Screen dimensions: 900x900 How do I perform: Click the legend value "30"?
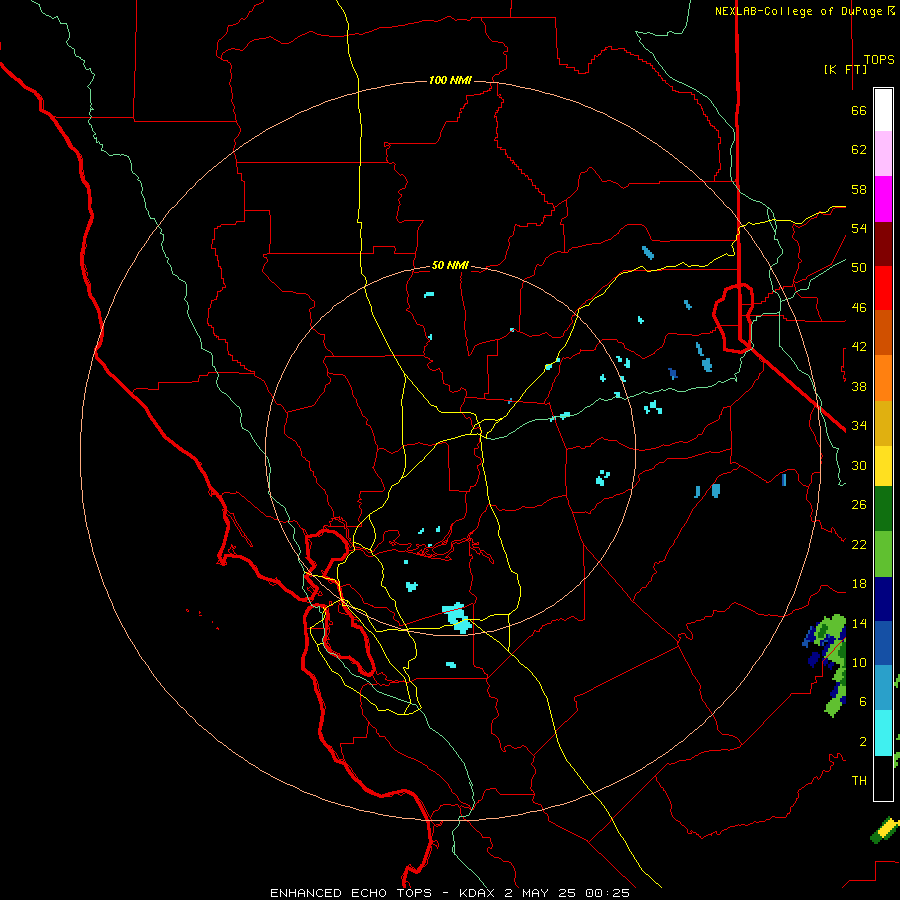tap(859, 465)
